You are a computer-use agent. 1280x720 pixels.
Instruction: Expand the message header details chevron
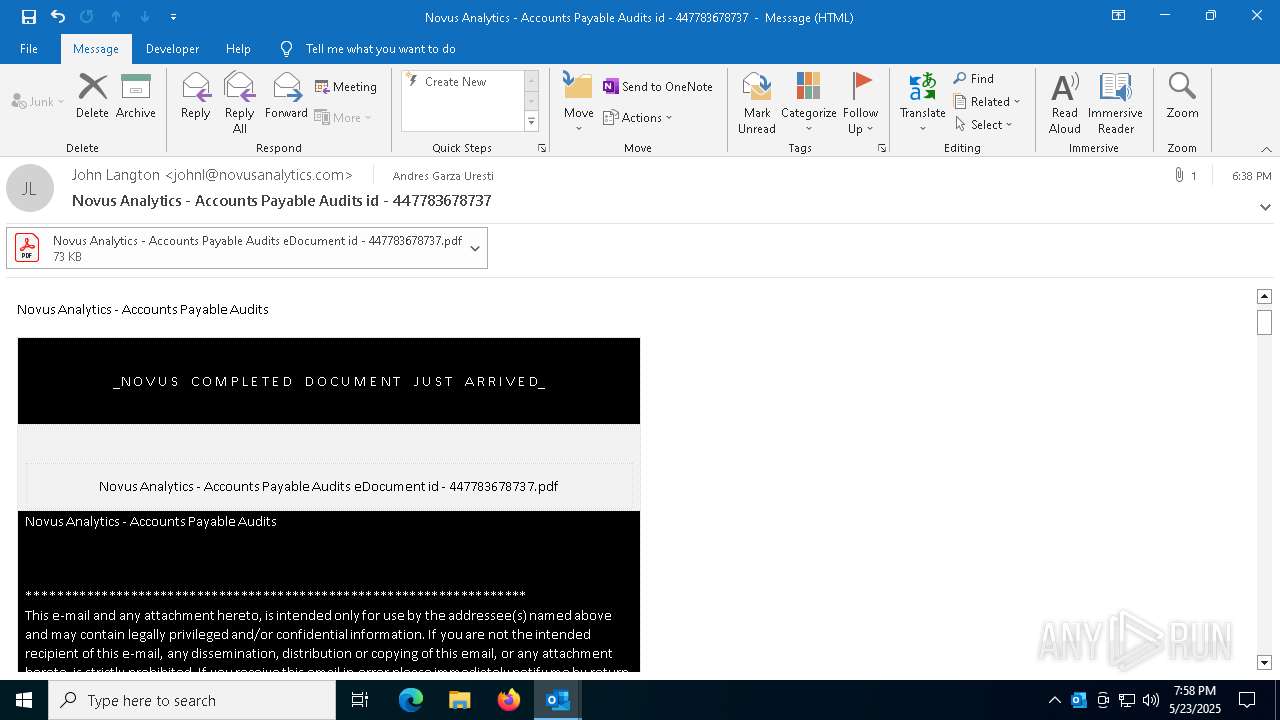coord(1265,208)
